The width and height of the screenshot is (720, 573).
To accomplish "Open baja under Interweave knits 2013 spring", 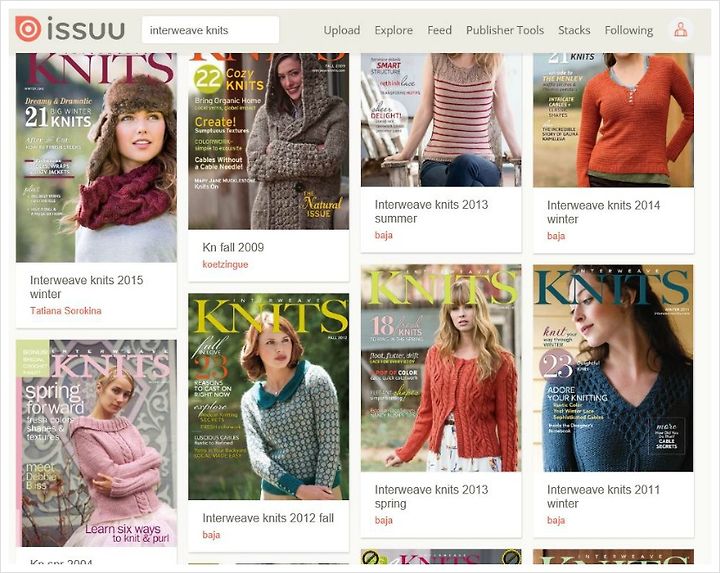I will [383, 520].
